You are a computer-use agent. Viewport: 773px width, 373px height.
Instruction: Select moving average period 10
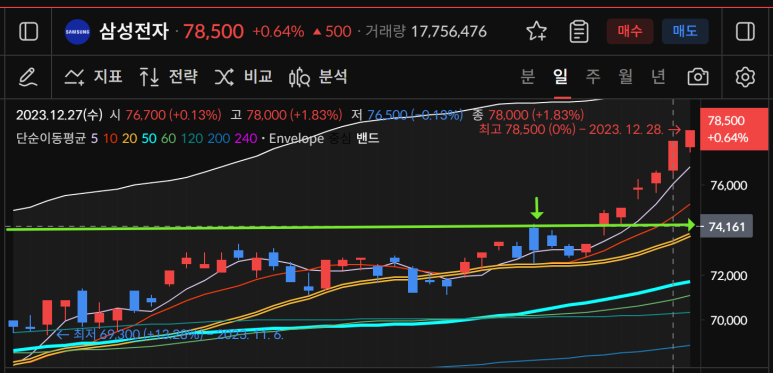click(110, 138)
